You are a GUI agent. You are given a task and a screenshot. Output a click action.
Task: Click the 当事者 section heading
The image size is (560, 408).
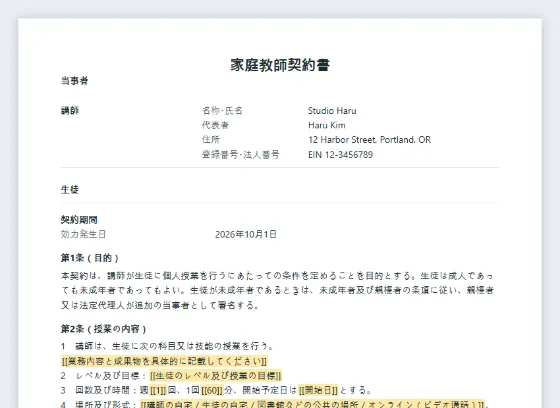[x=74, y=81]
